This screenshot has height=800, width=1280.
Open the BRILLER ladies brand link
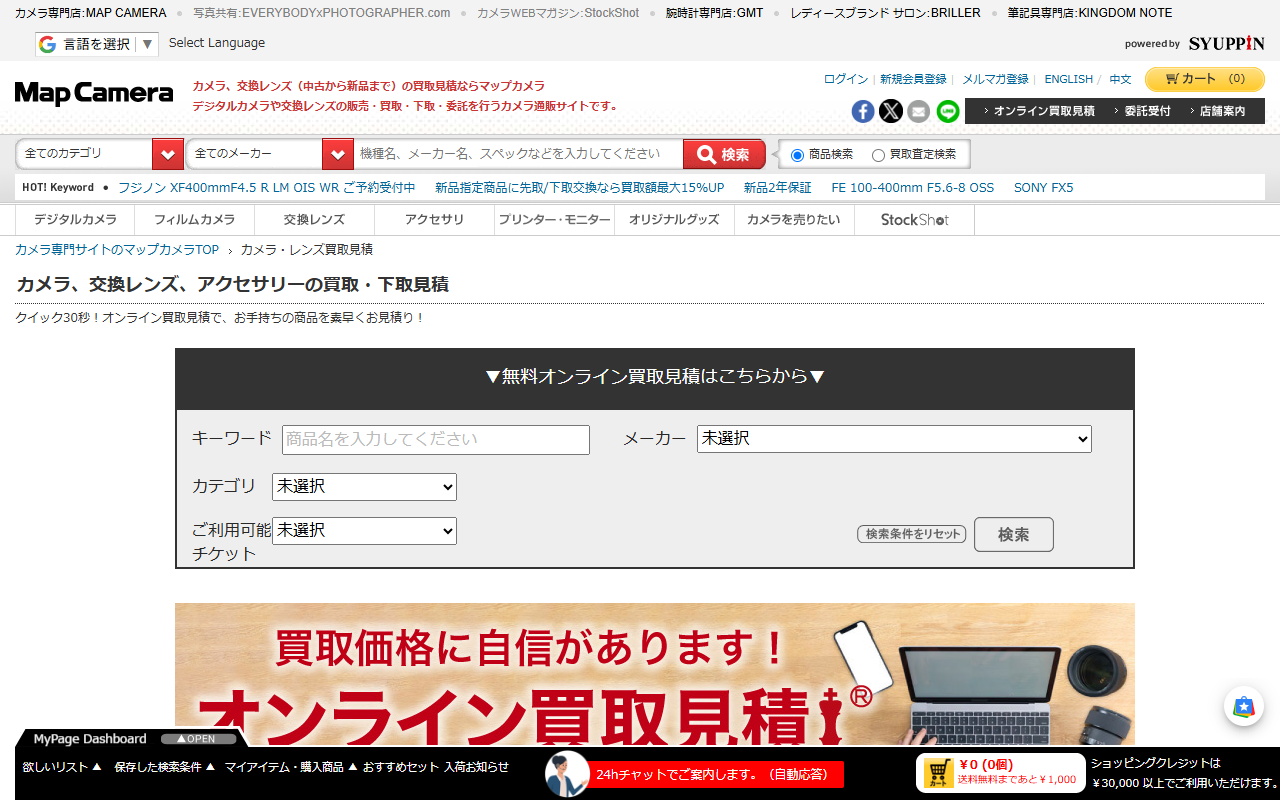click(x=885, y=13)
